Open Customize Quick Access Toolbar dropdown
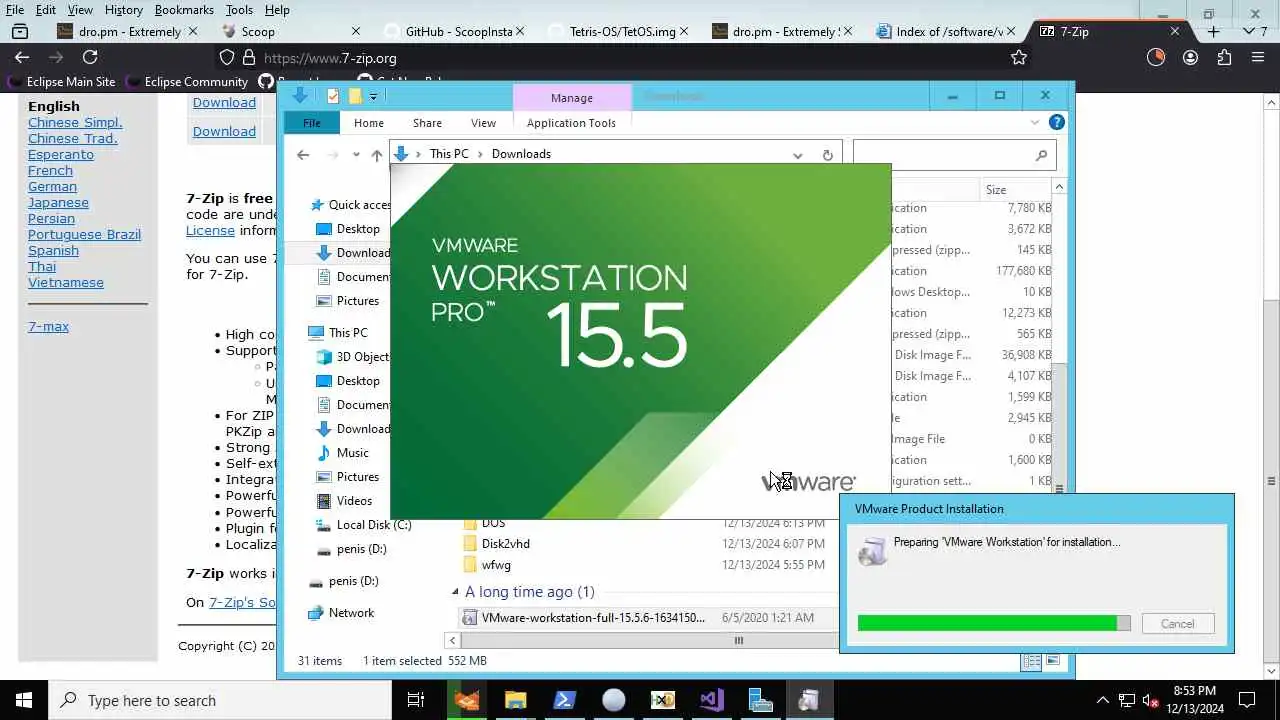This screenshot has width=1280, height=720. pyautogui.click(x=373, y=96)
